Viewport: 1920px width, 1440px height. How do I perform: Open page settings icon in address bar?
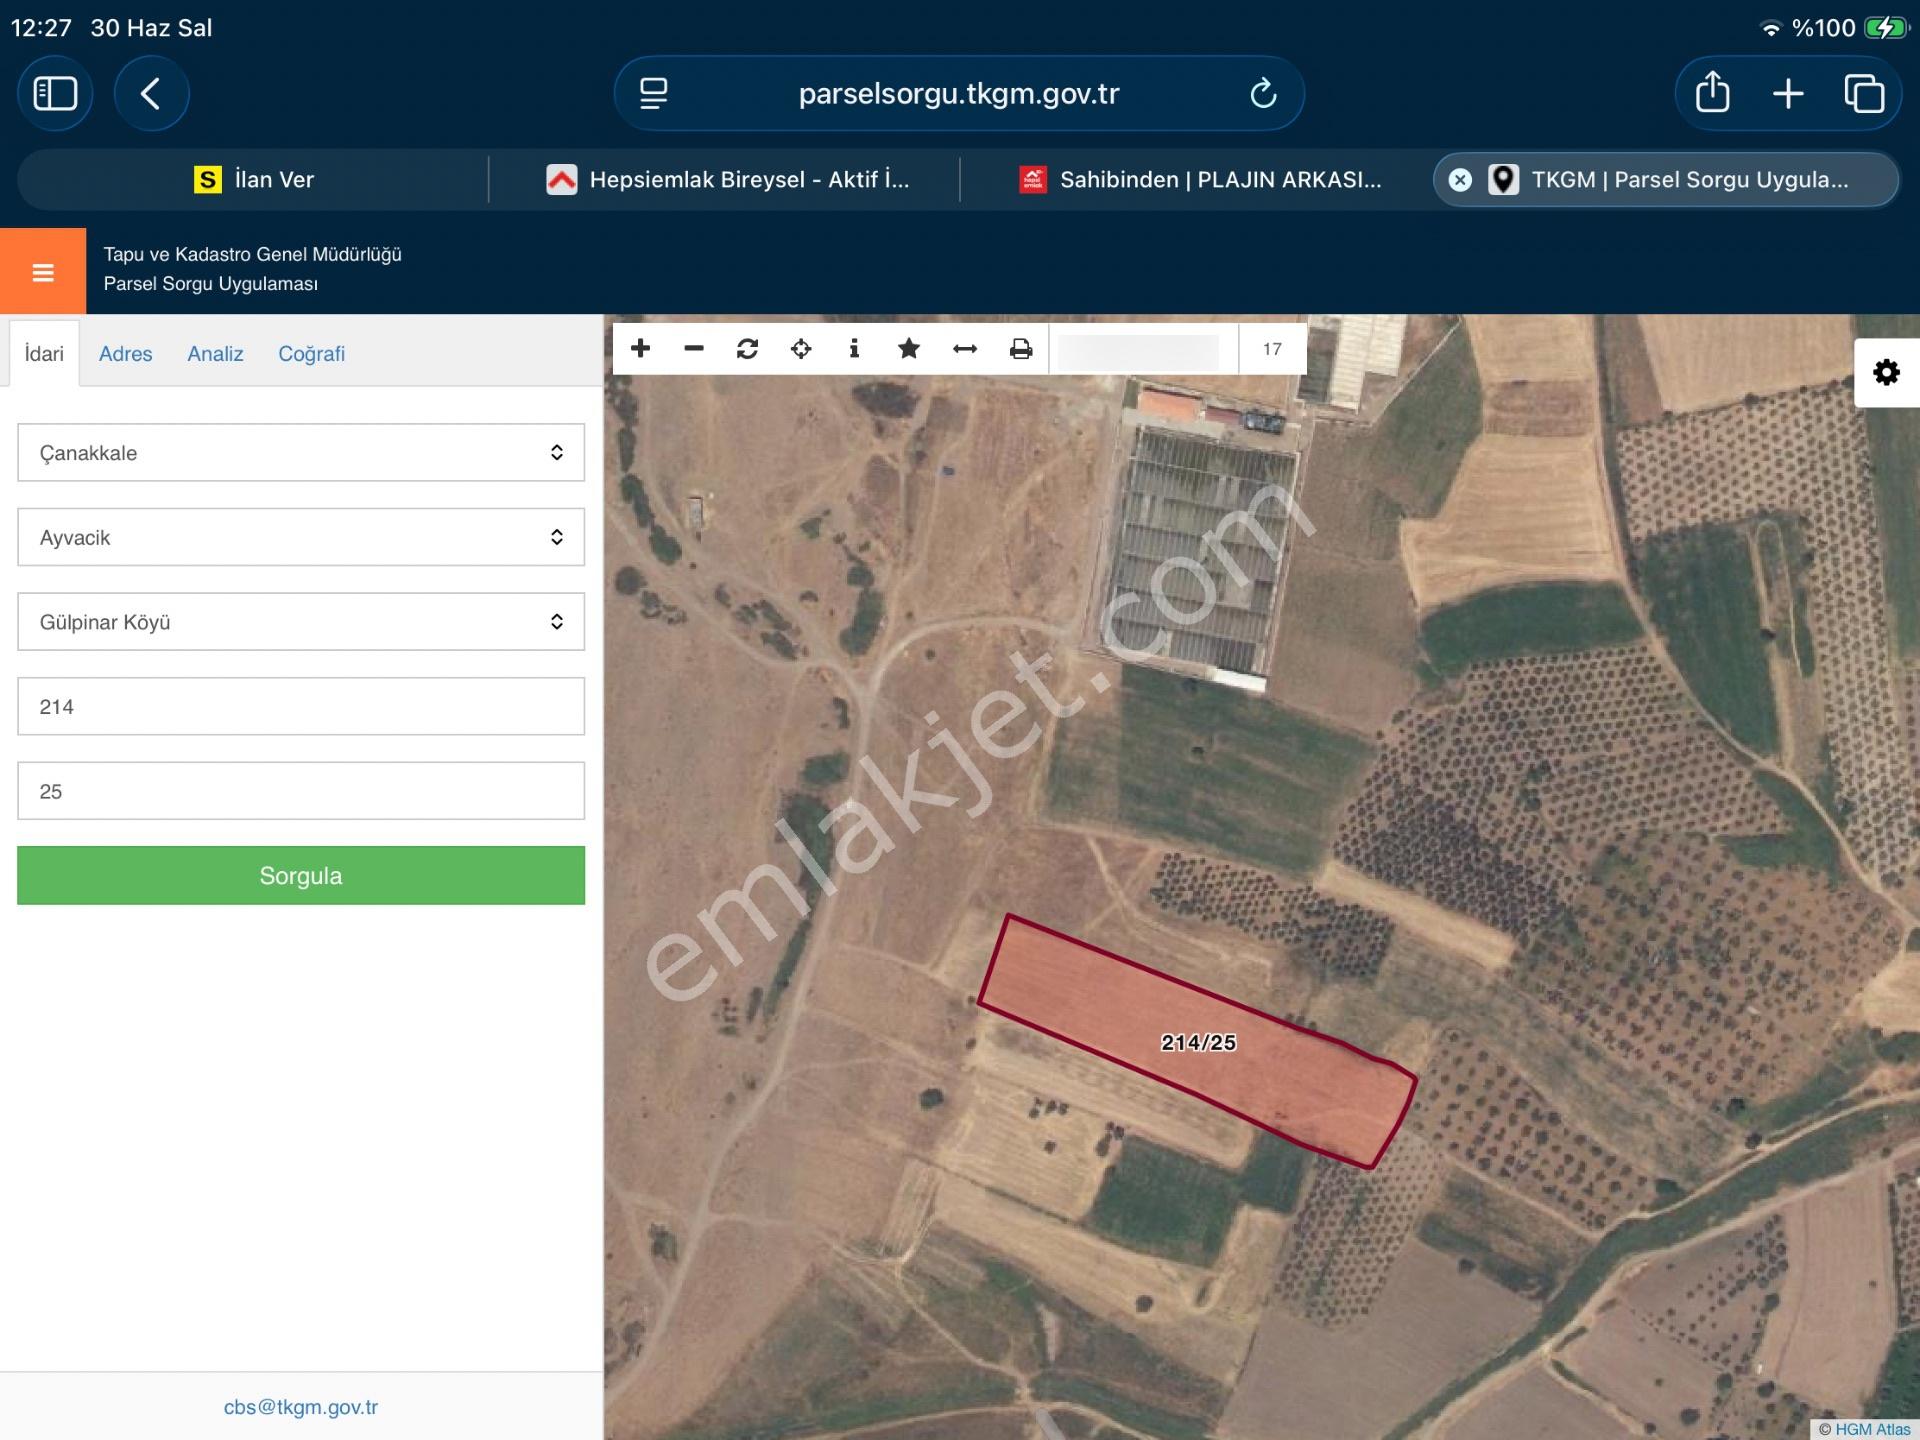tap(654, 94)
